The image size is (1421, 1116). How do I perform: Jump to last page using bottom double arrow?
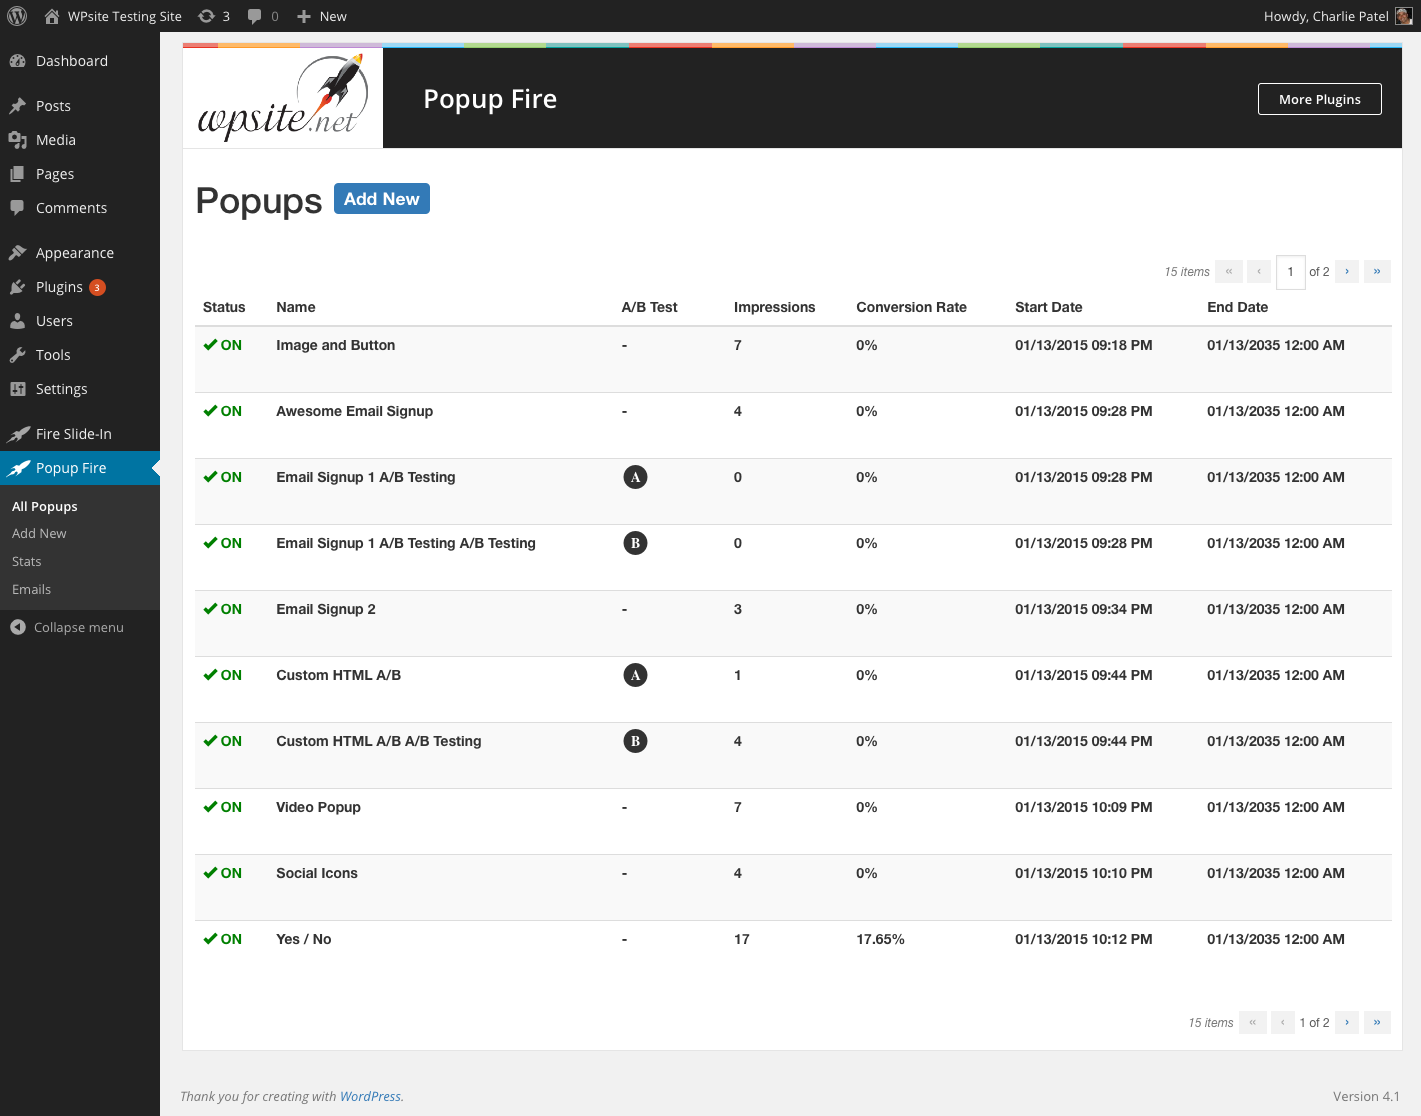[x=1377, y=1022]
